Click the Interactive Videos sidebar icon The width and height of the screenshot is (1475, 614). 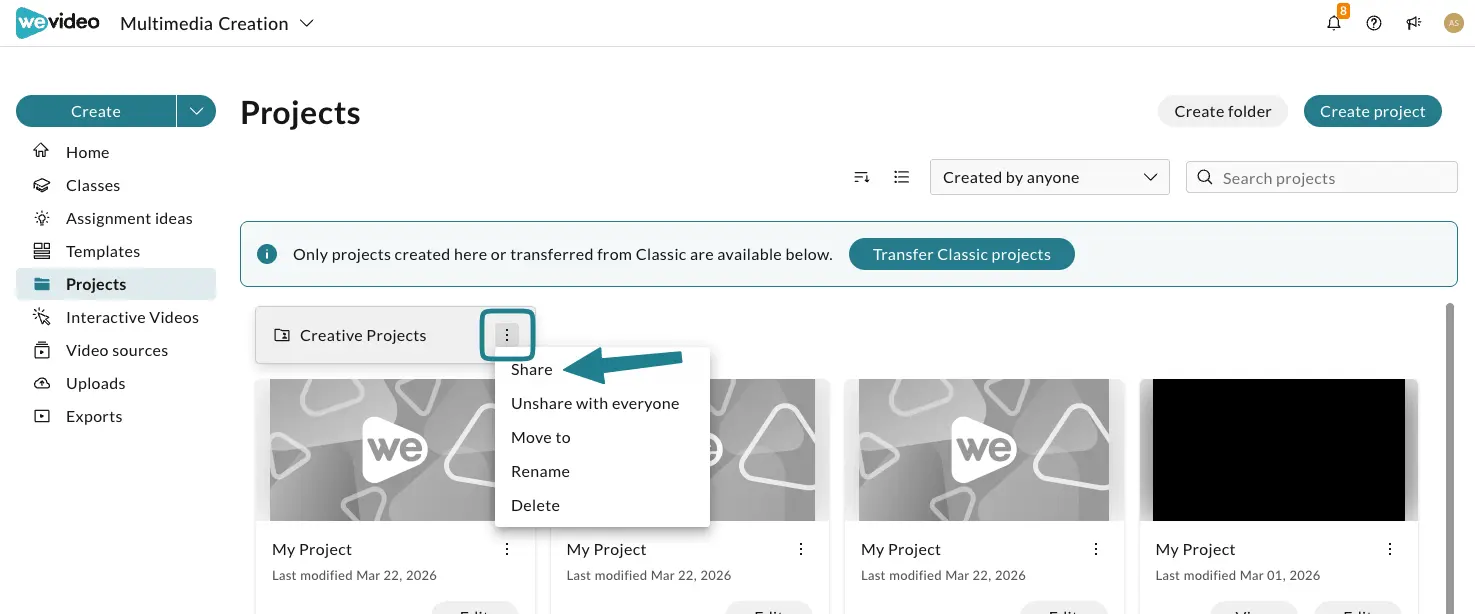click(x=41, y=317)
